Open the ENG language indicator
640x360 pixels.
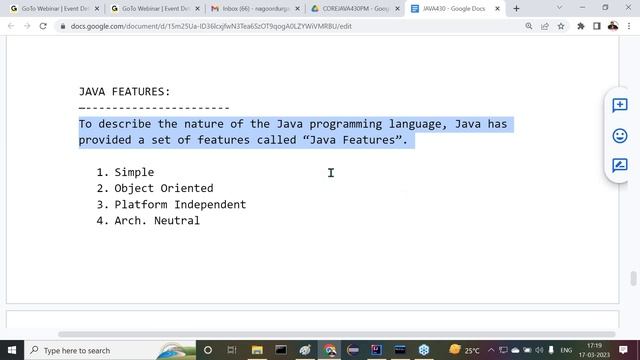(566, 350)
